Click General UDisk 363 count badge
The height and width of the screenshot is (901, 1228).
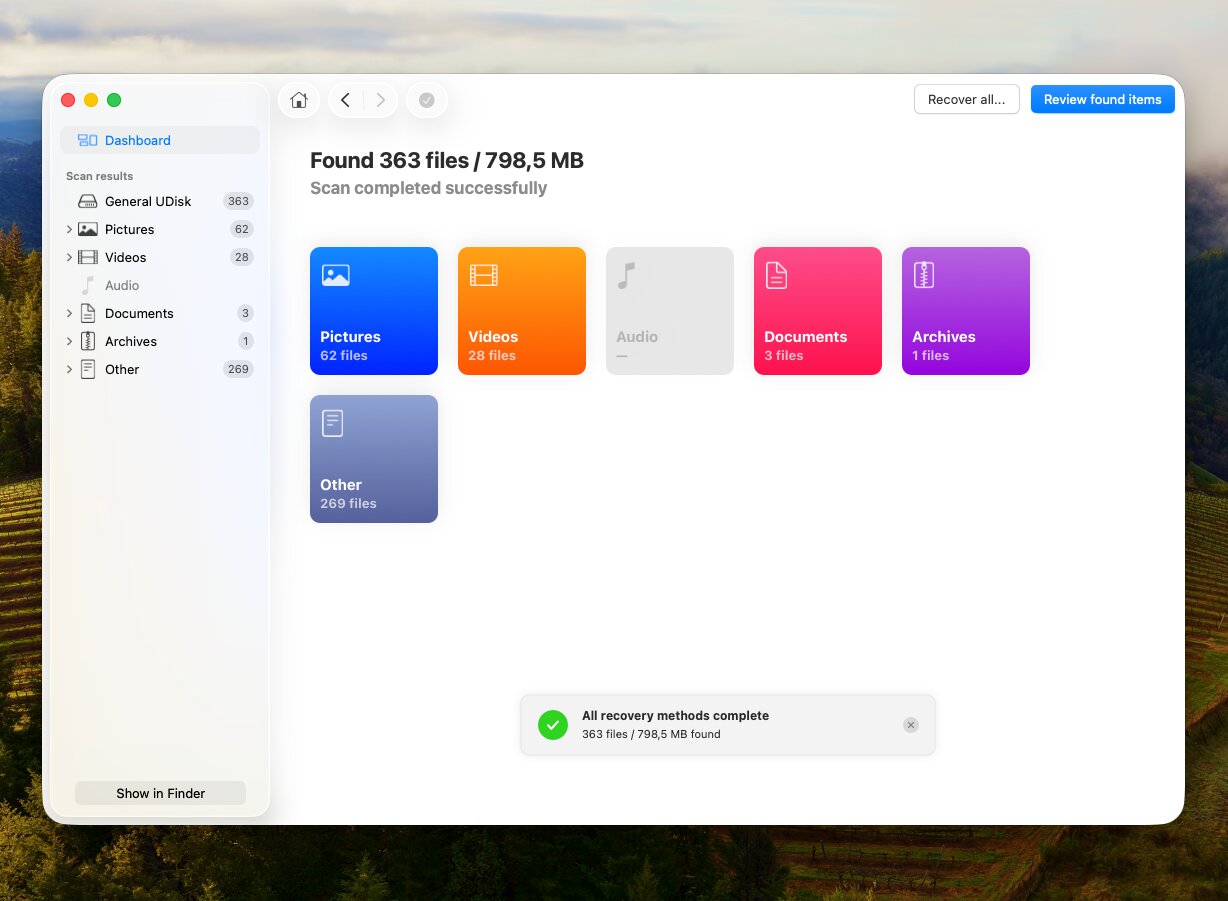pos(238,201)
